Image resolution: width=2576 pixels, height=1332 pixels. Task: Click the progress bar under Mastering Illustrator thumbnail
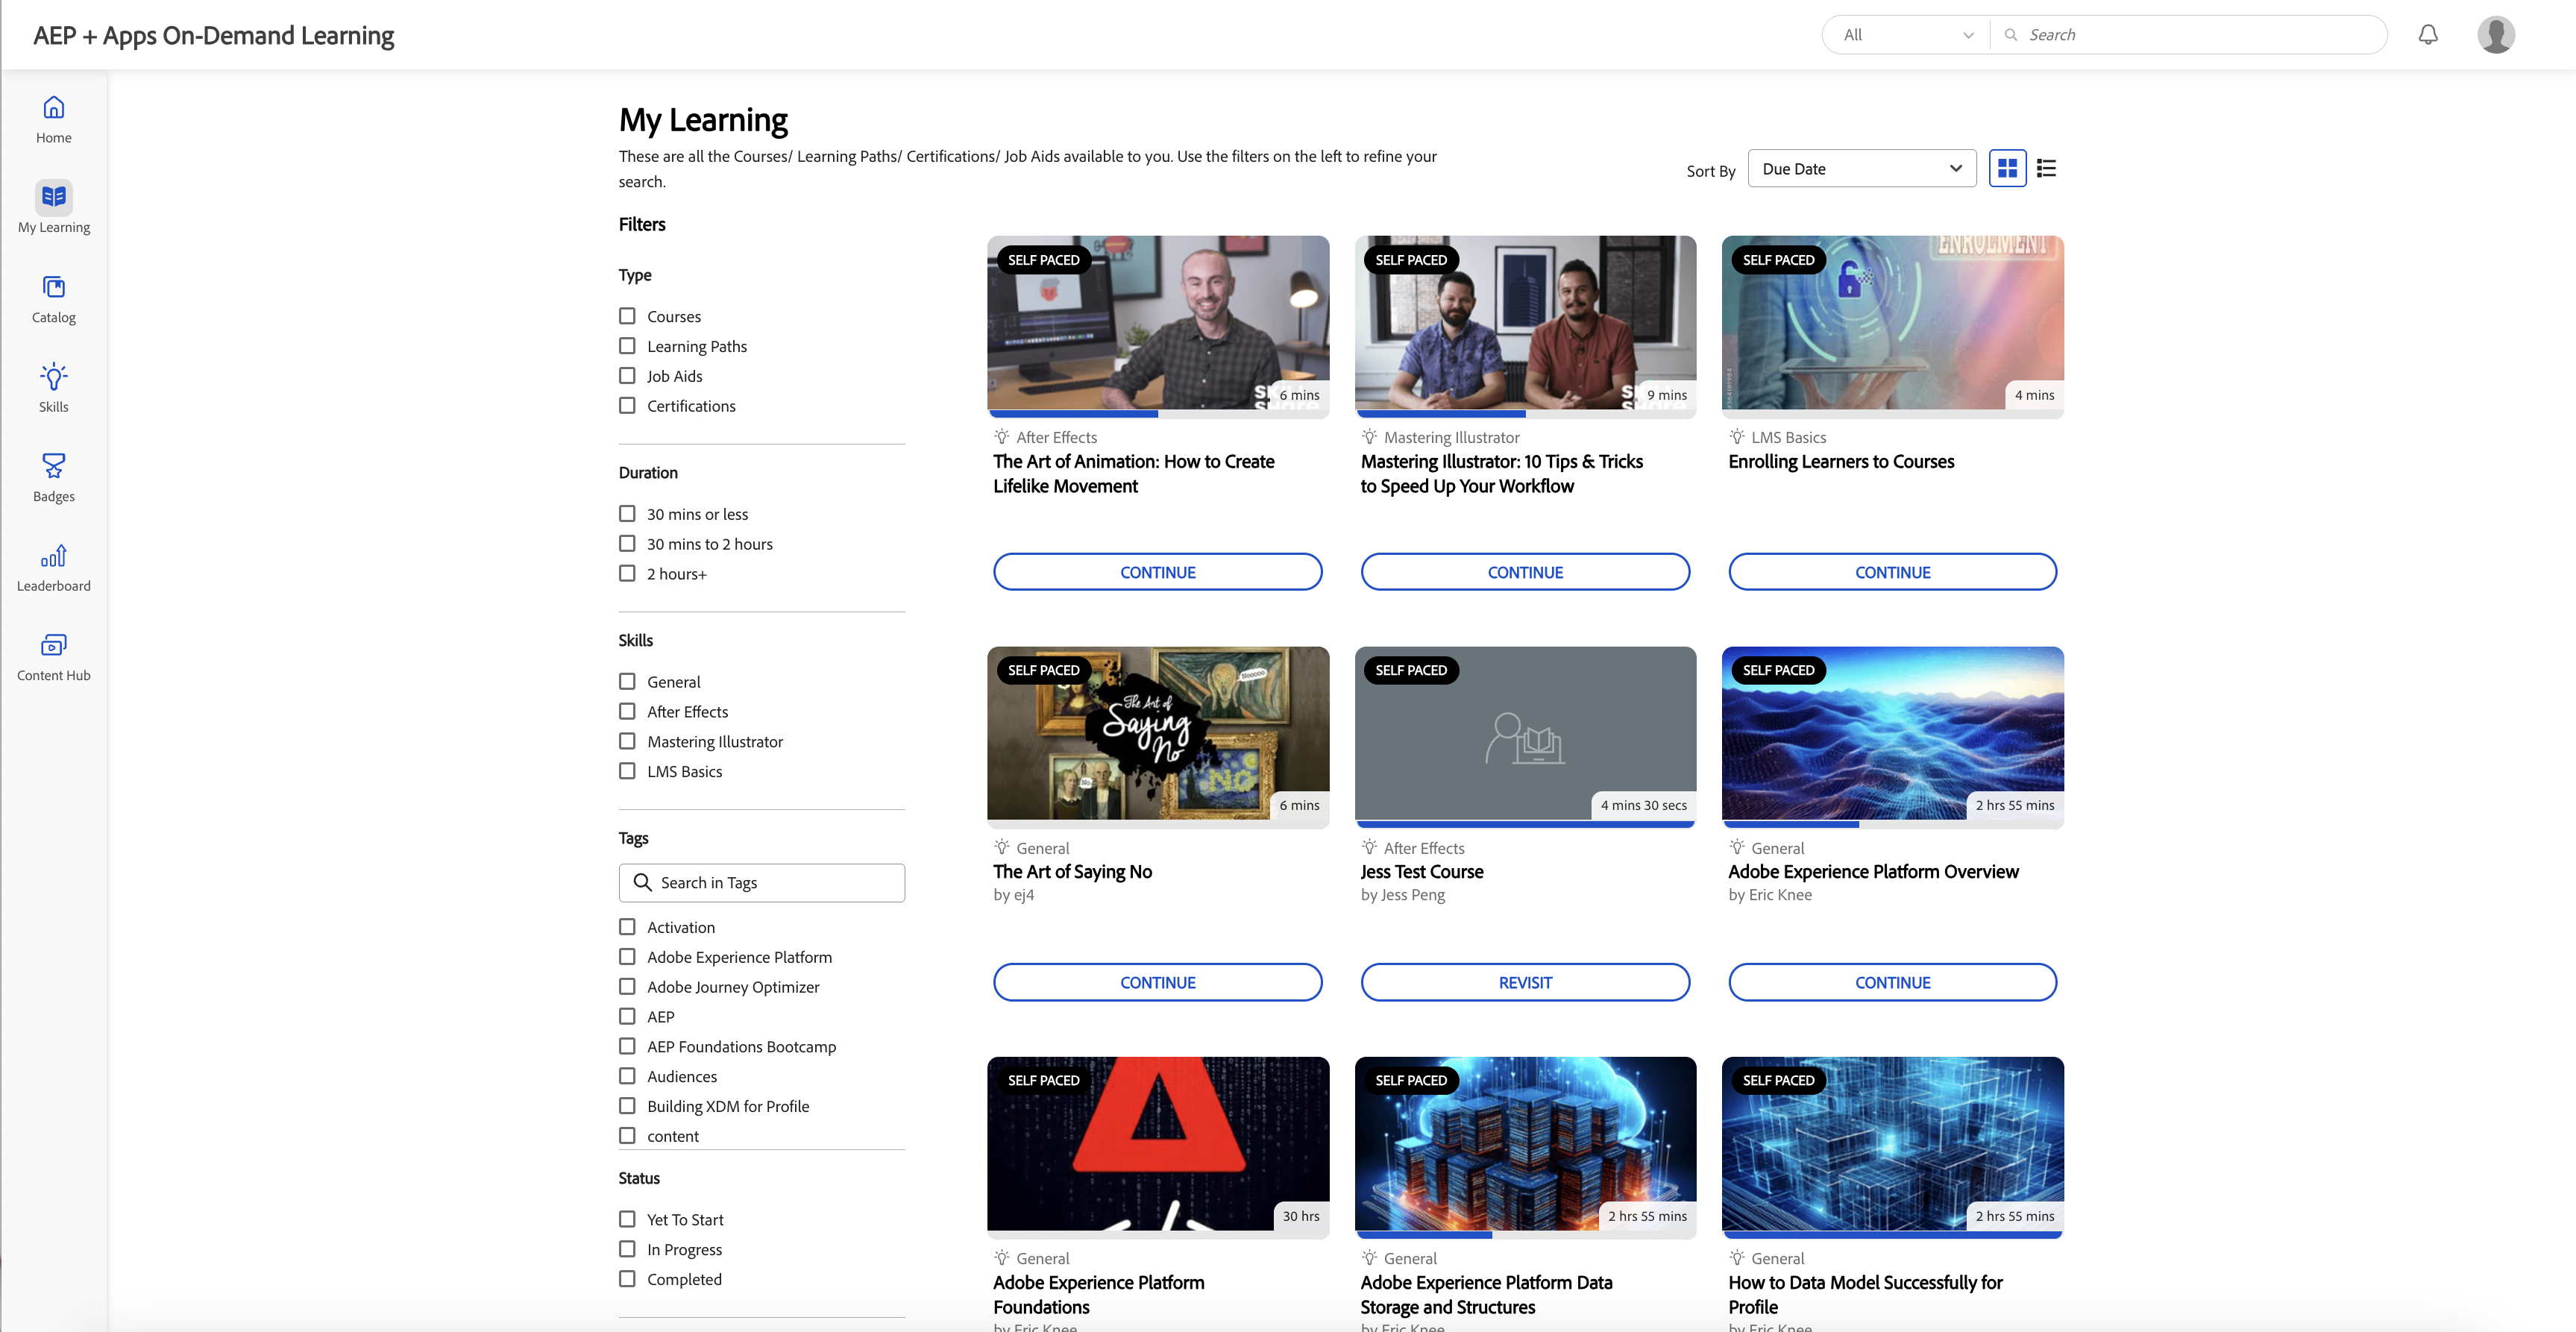coord(1525,414)
